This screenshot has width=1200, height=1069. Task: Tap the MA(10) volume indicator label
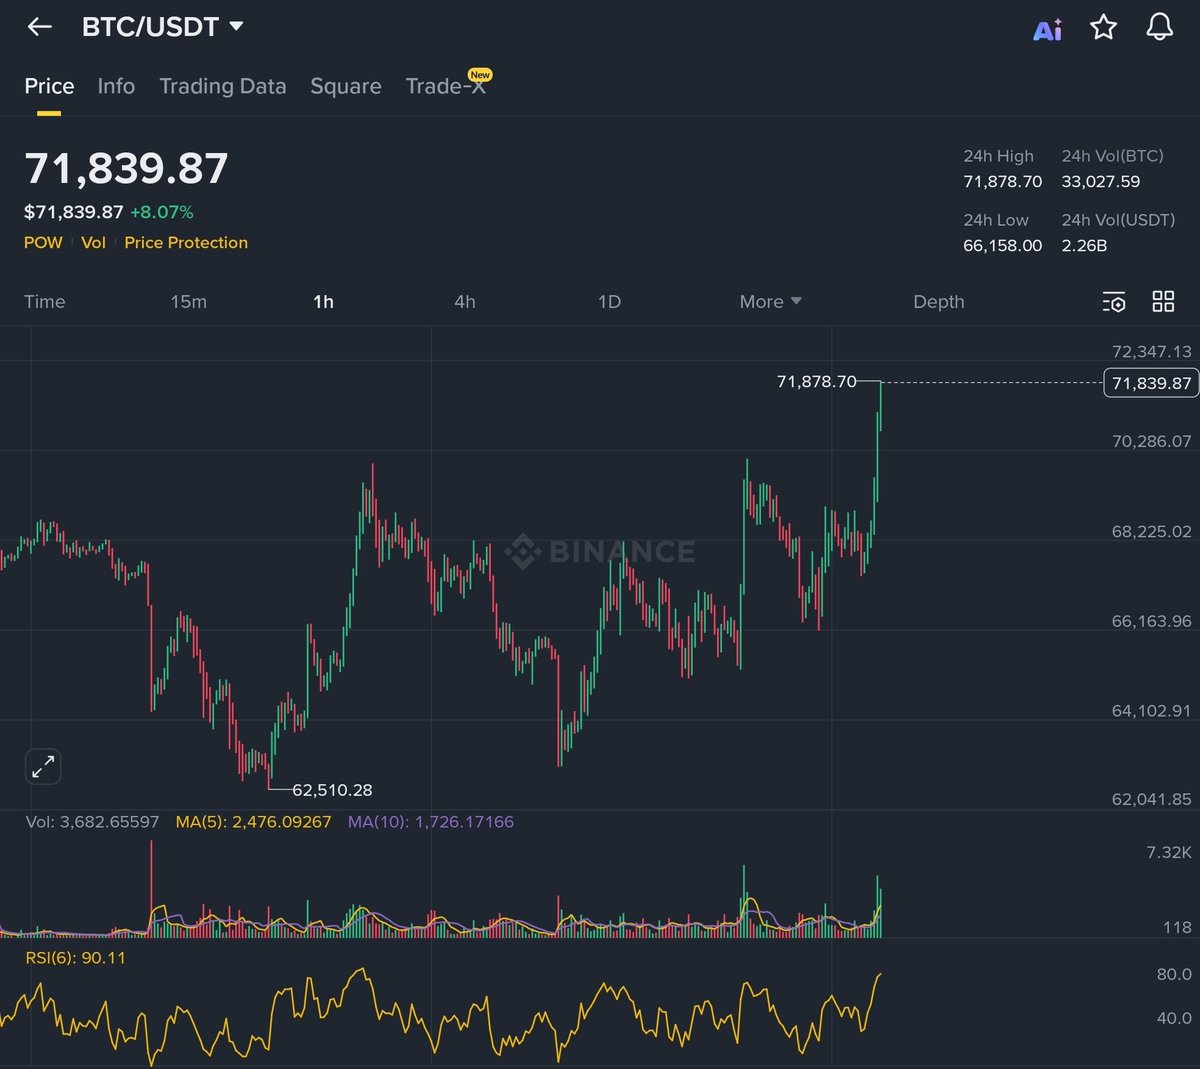(x=431, y=821)
